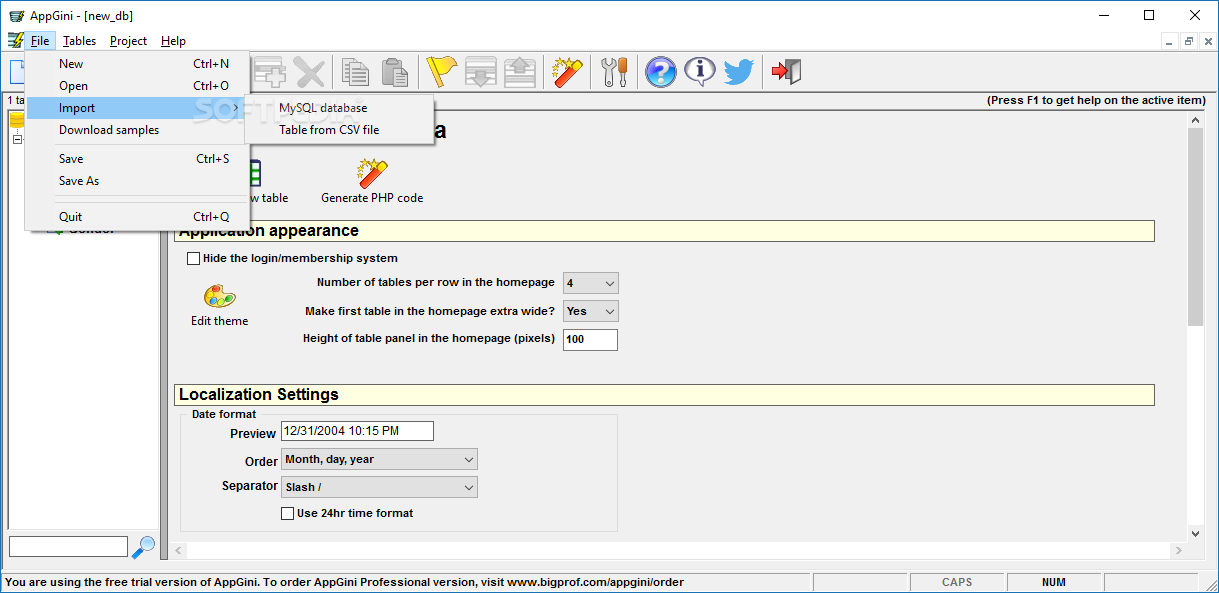Click the yellow flag toolbar icon
Screen dimensions: 1219x593
441,72
